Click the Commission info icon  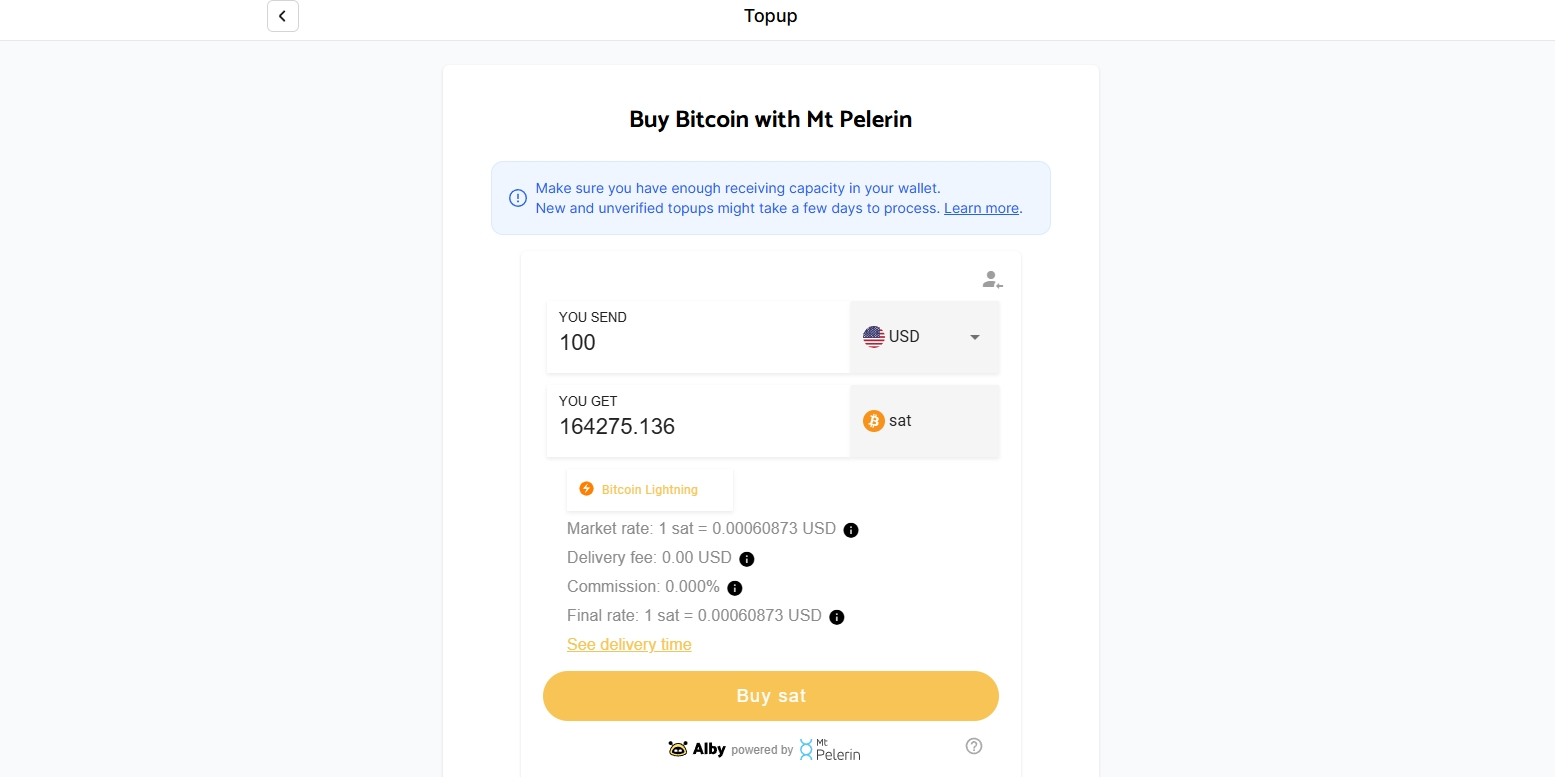point(735,588)
